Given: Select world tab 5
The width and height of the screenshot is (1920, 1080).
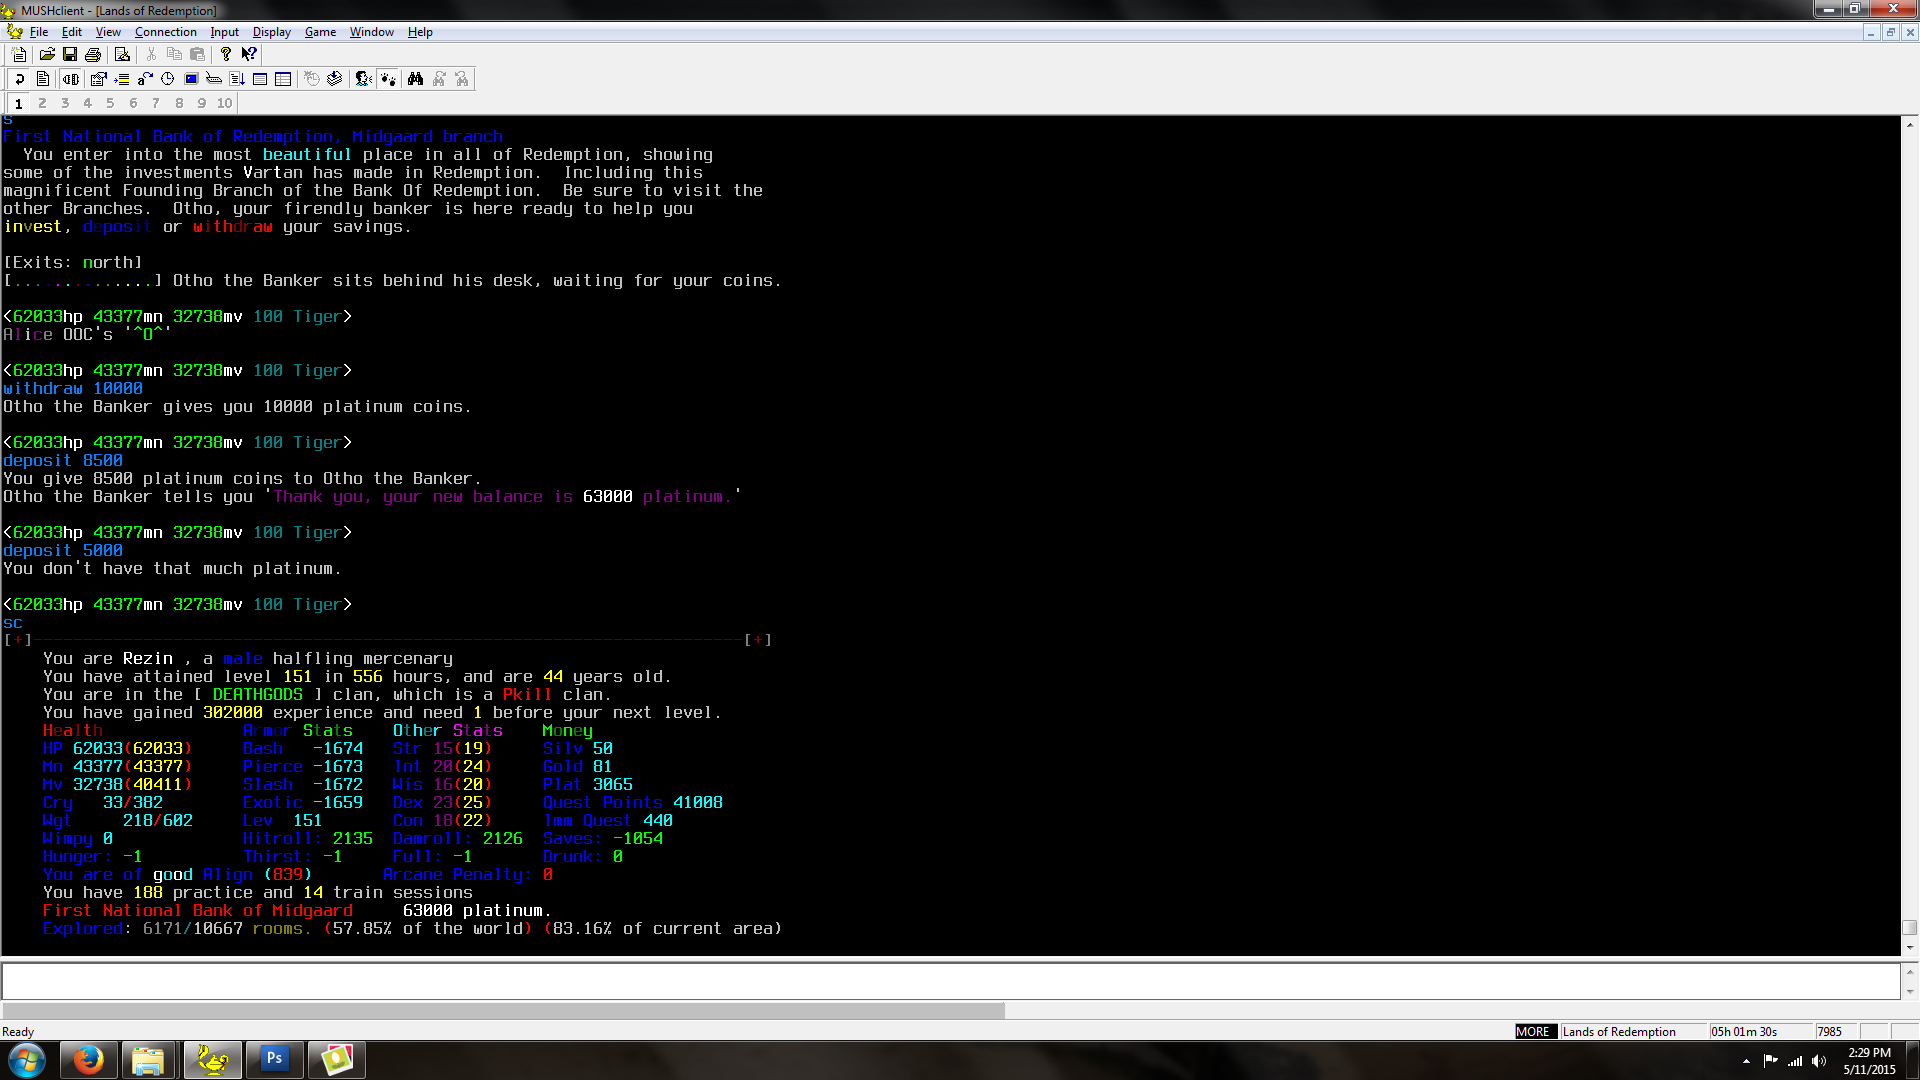Looking at the screenshot, I should point(110,103).
